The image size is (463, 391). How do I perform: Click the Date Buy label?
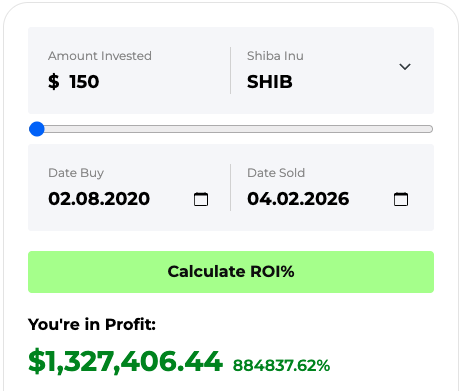tap(76, 173)
